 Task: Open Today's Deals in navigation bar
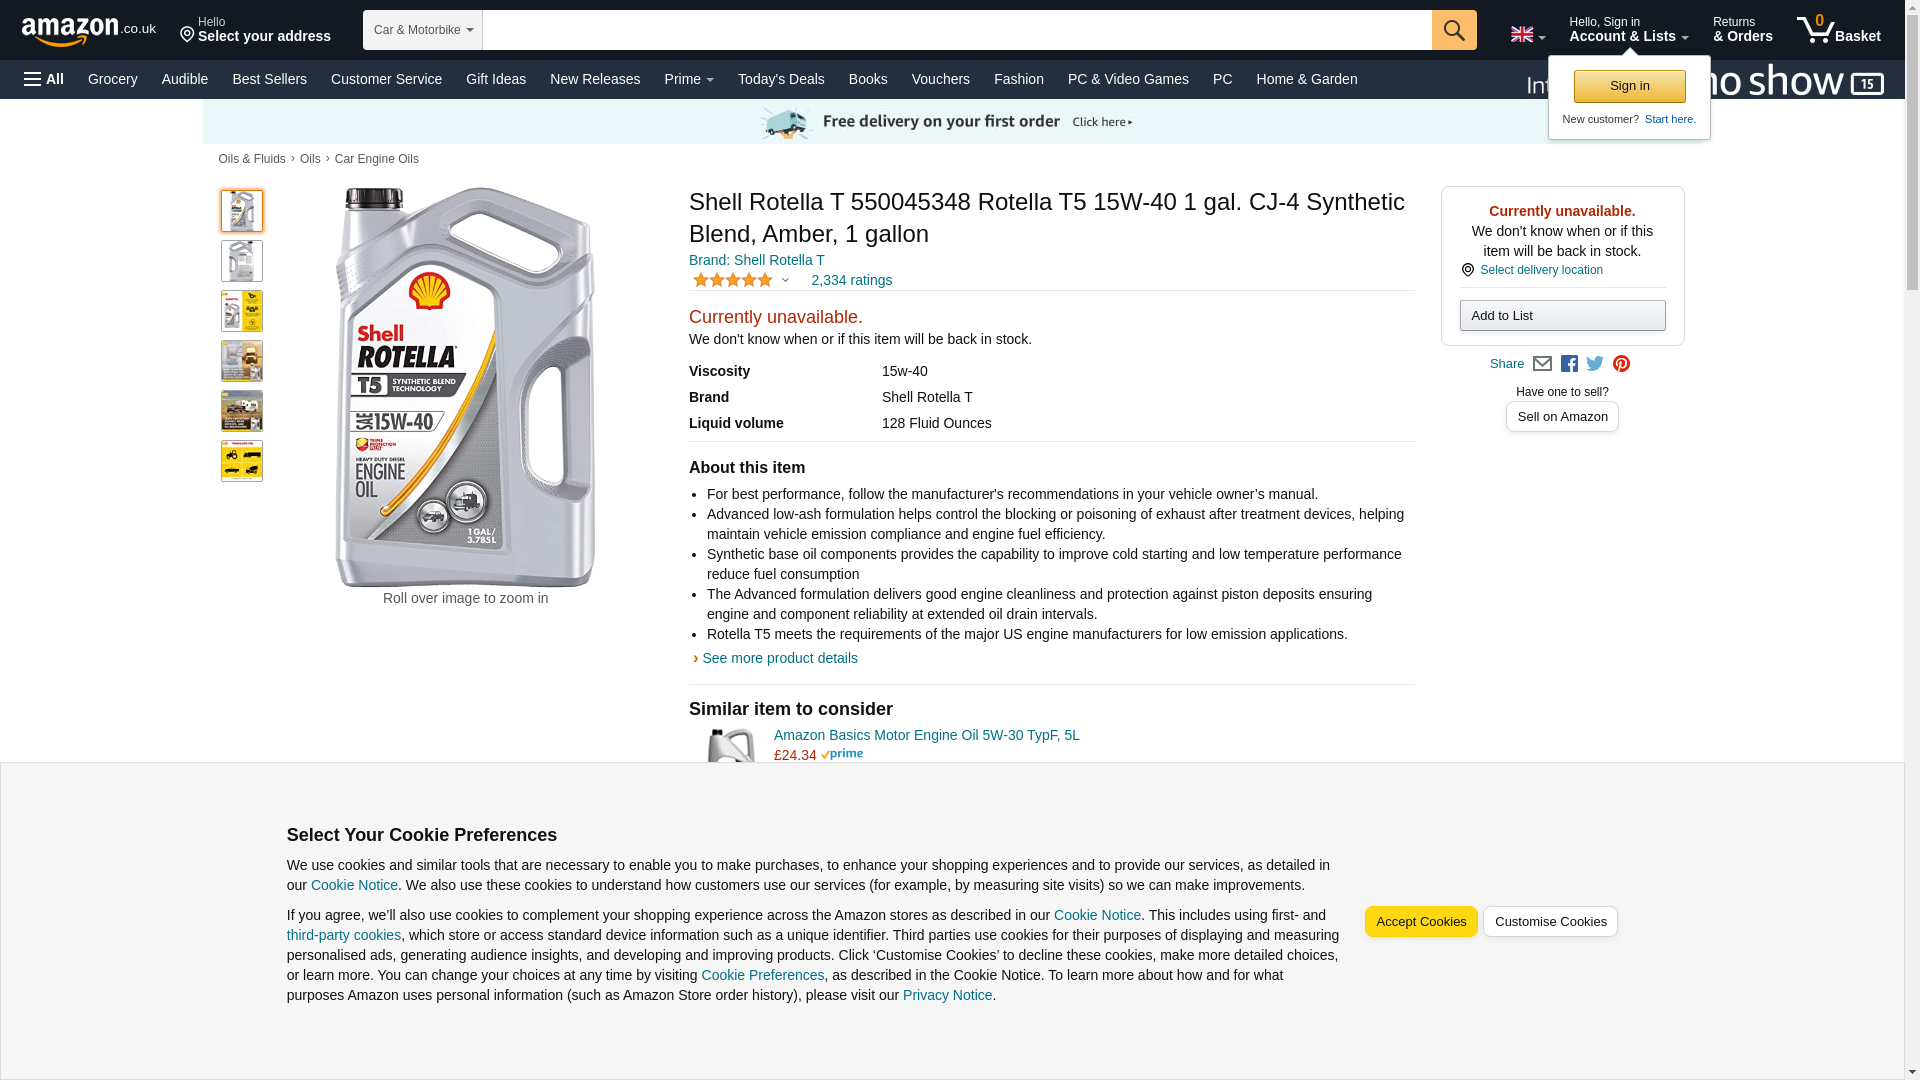coord(780,79)
